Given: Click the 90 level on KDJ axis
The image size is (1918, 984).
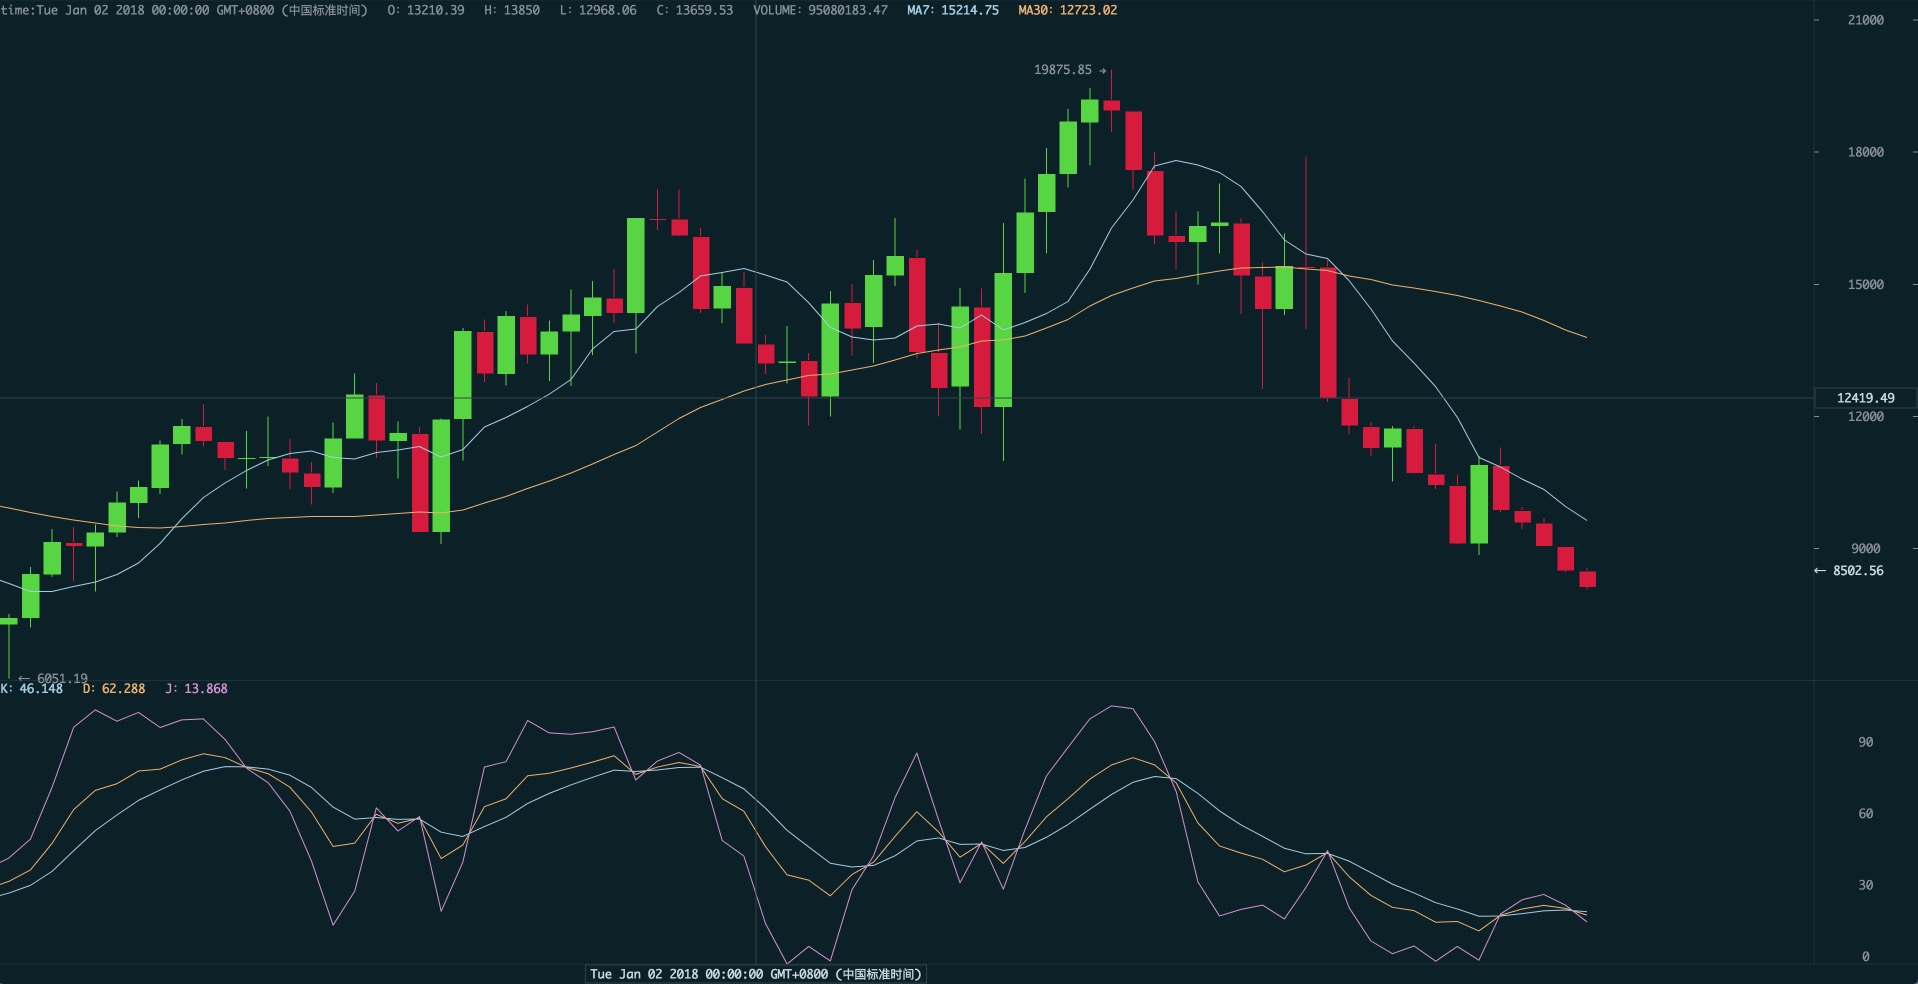Looking at the screenshot, I should click(x=1866, y=742).
